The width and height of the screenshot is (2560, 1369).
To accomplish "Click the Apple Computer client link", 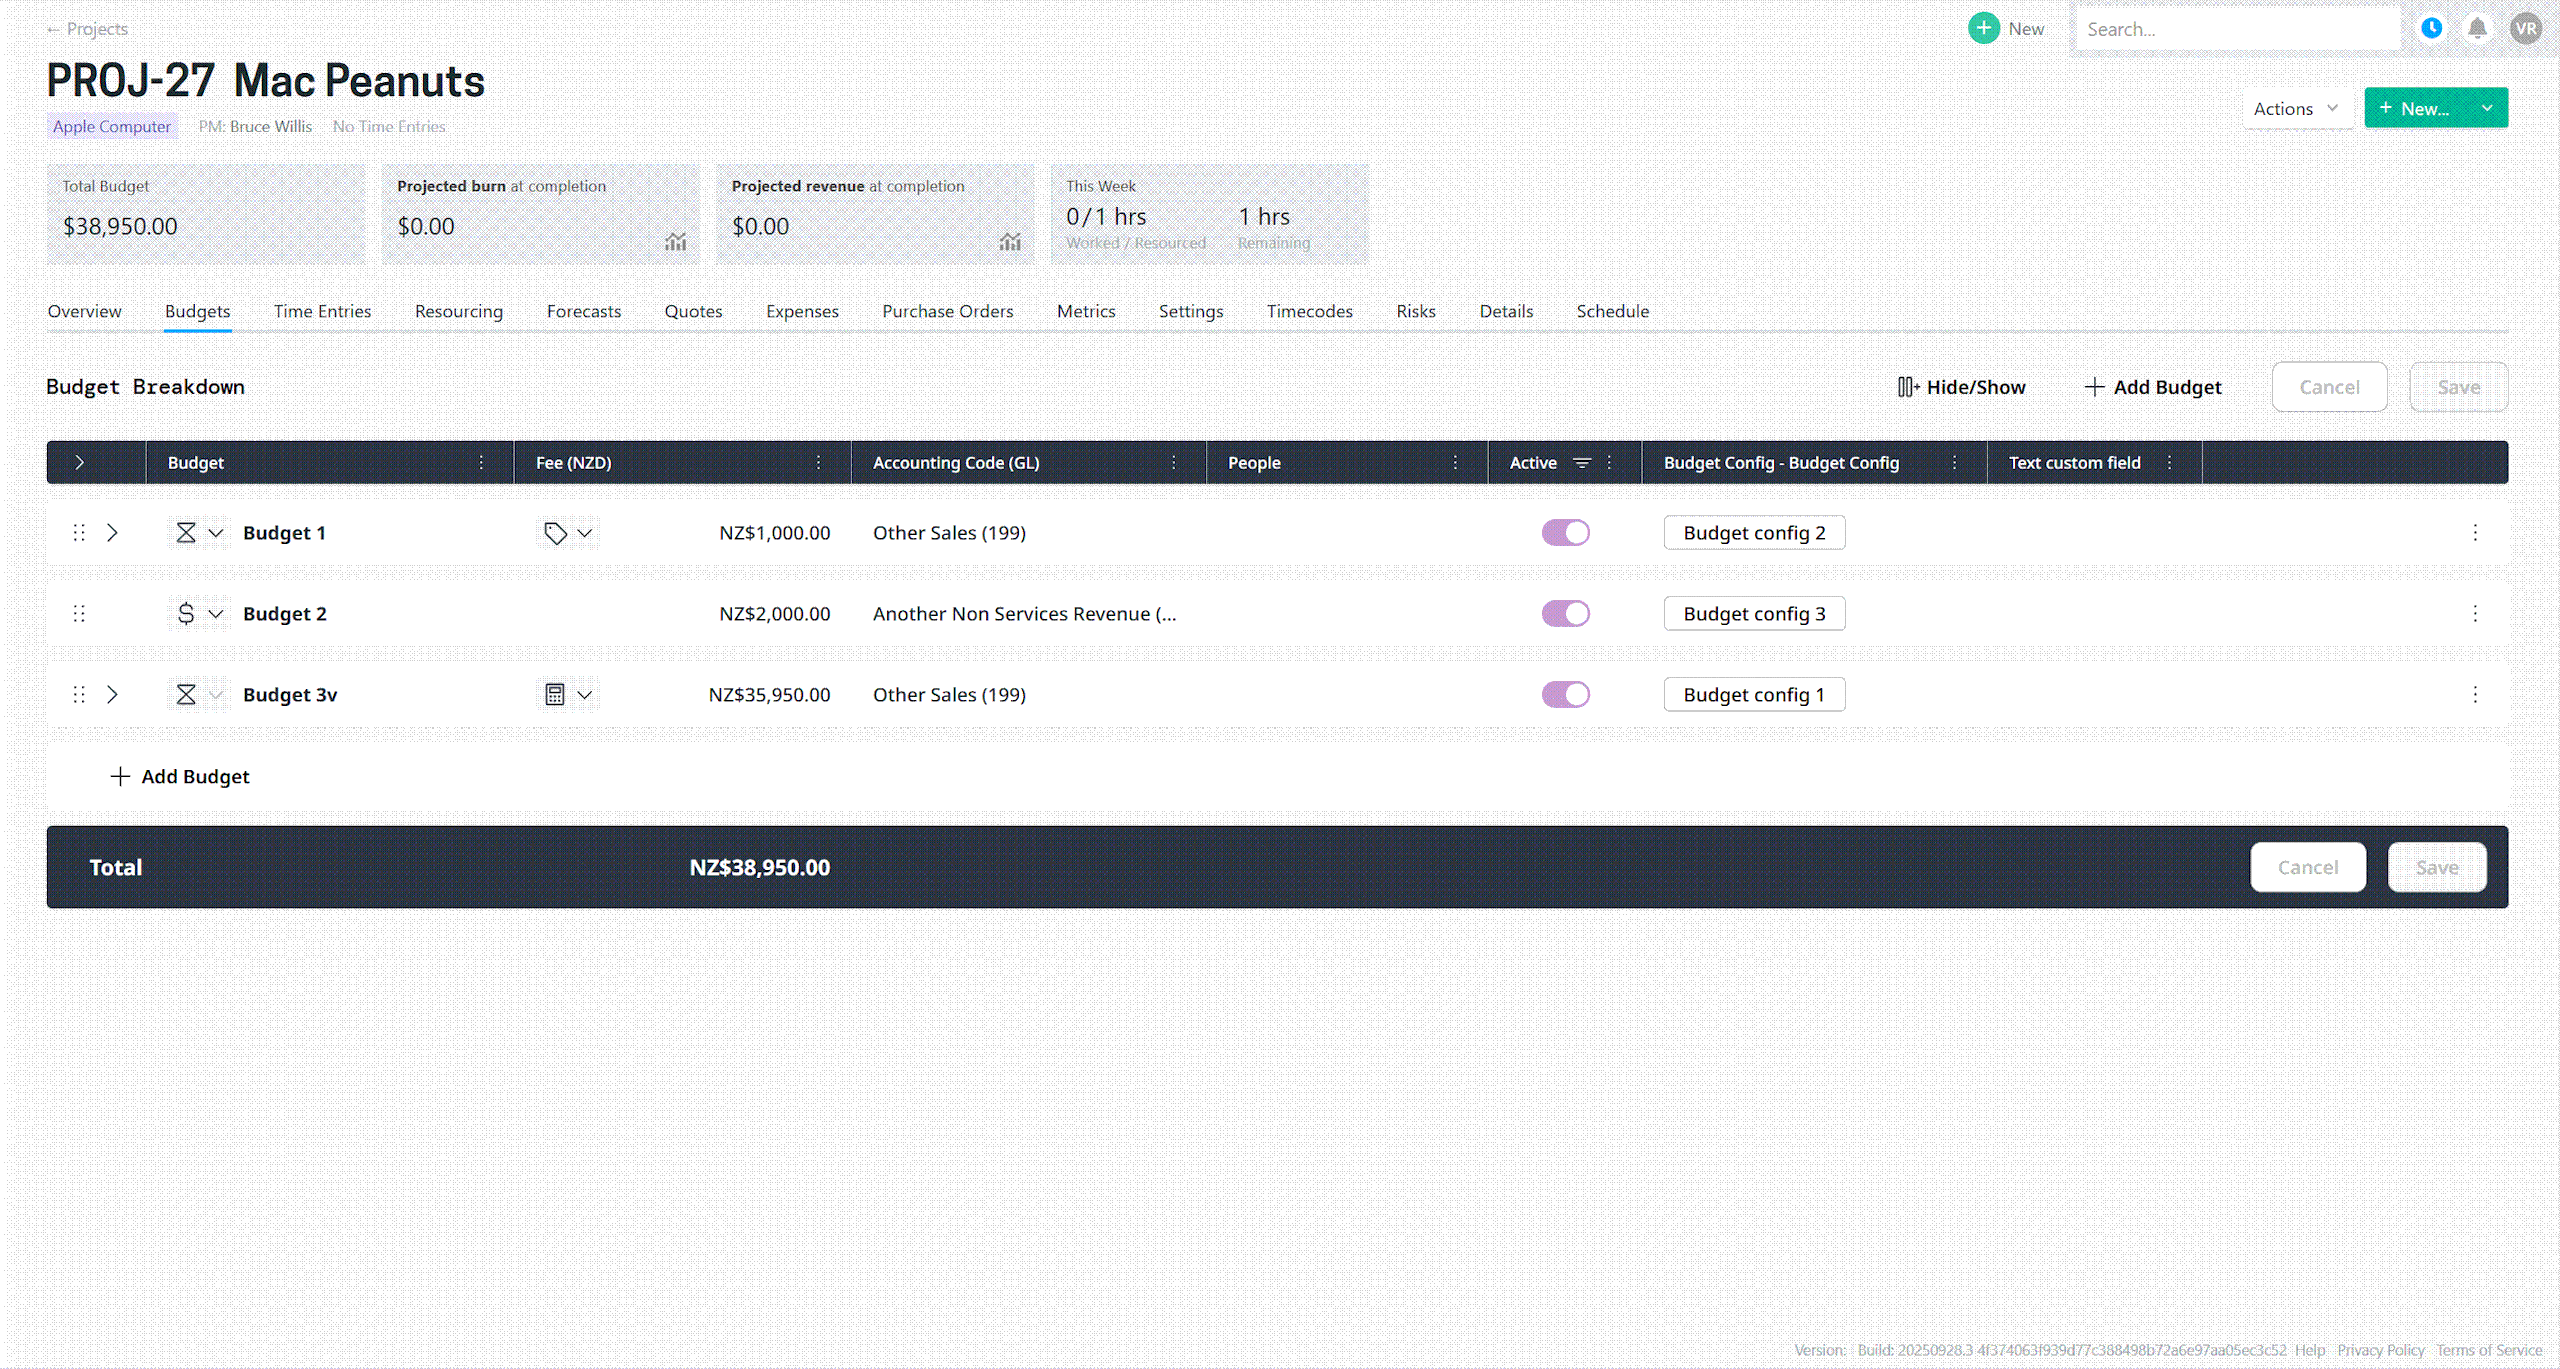I will [x=112, y=126].
